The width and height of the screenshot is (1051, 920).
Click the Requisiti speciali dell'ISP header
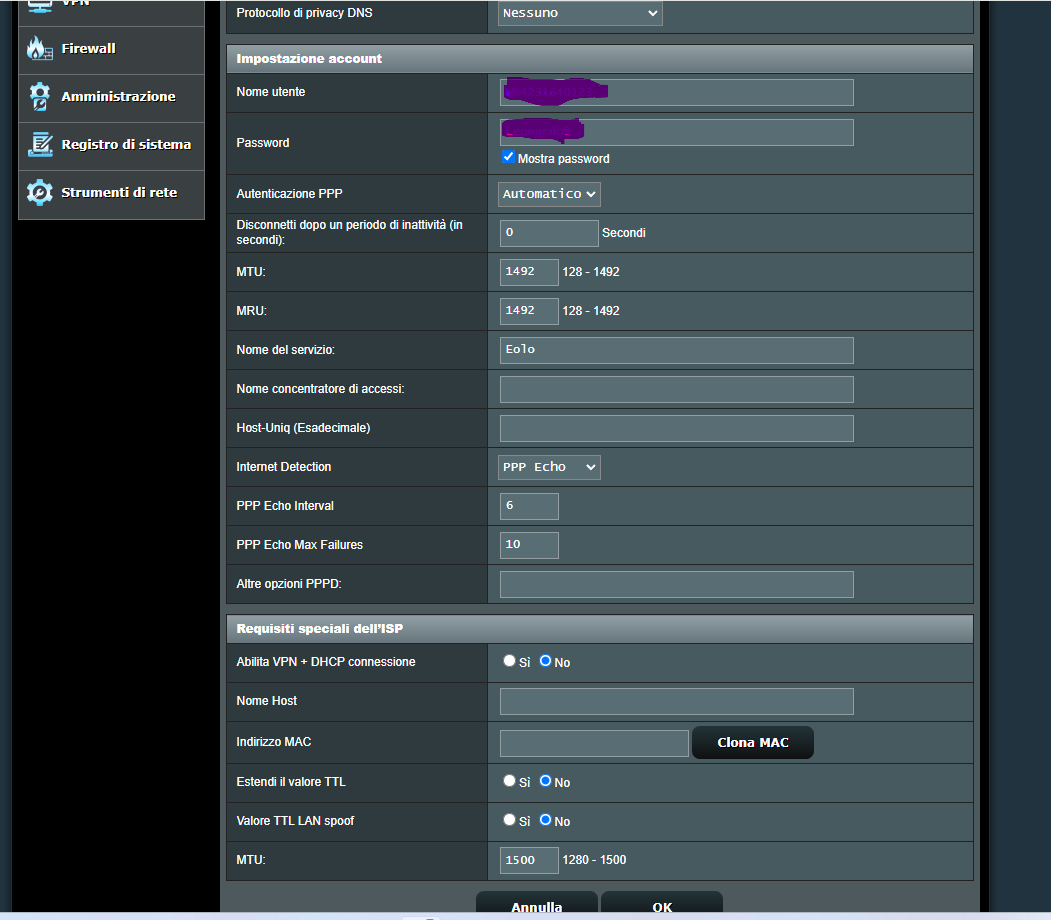599,629
